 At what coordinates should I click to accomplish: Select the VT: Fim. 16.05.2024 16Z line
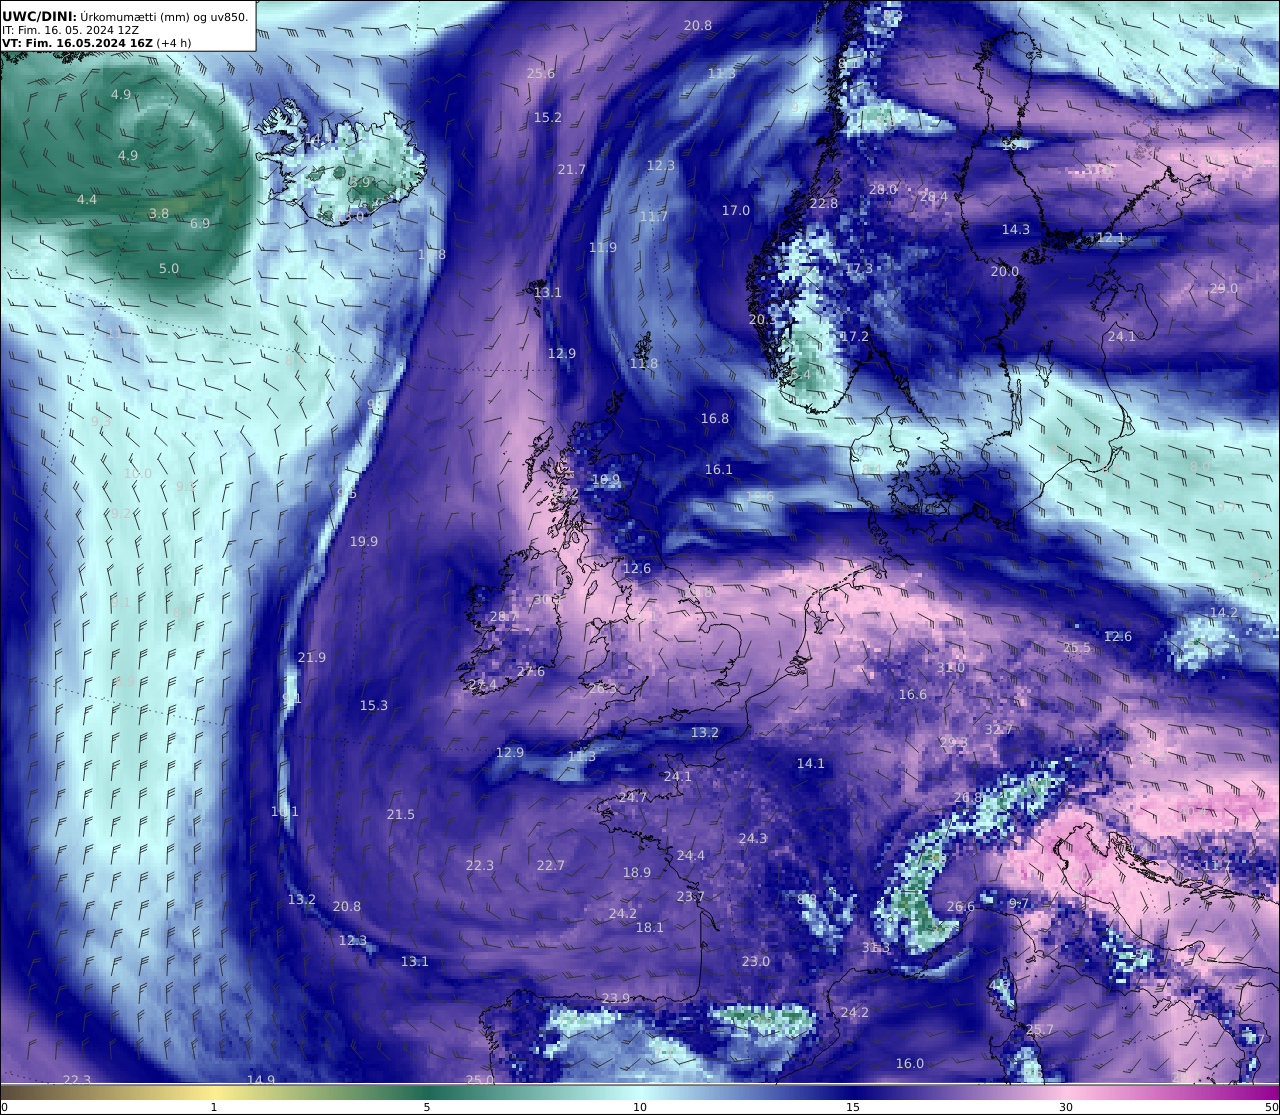tap(96, 43)
